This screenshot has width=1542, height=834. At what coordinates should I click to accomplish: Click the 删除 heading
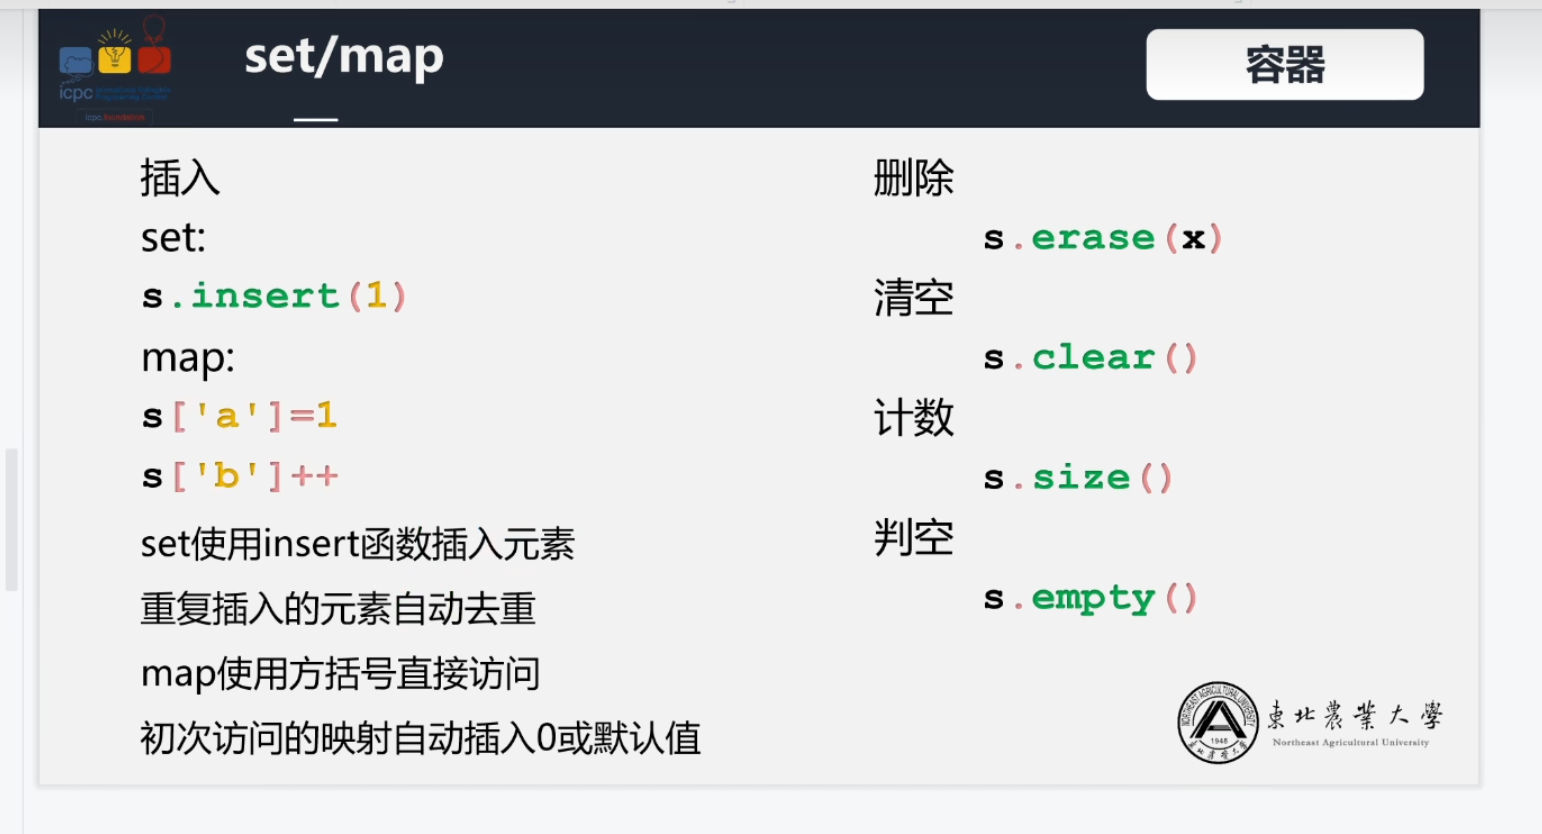coord(913,178)
